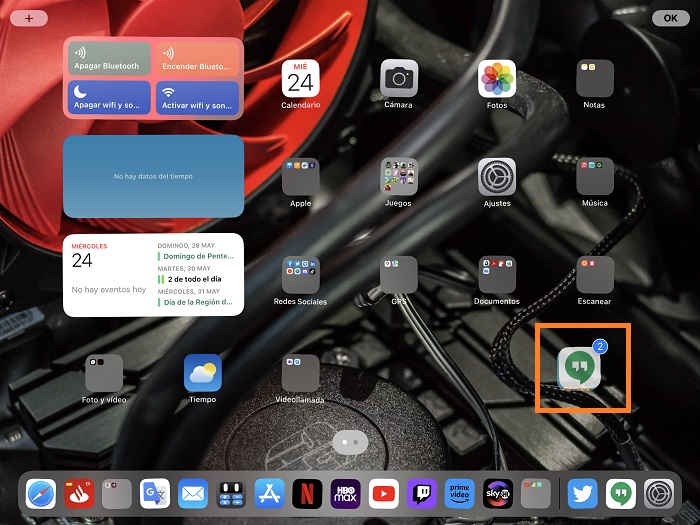Open the Apple folder
700x525 pixels.
[x=300, y=177]
